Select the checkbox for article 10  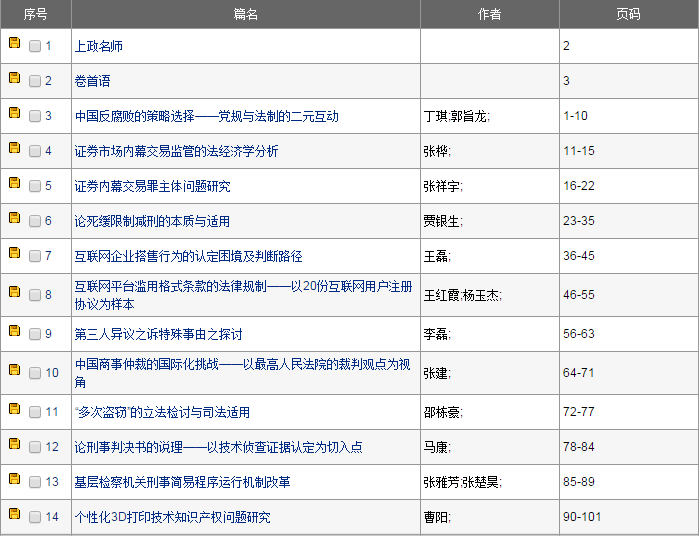(x=35, y=374)
